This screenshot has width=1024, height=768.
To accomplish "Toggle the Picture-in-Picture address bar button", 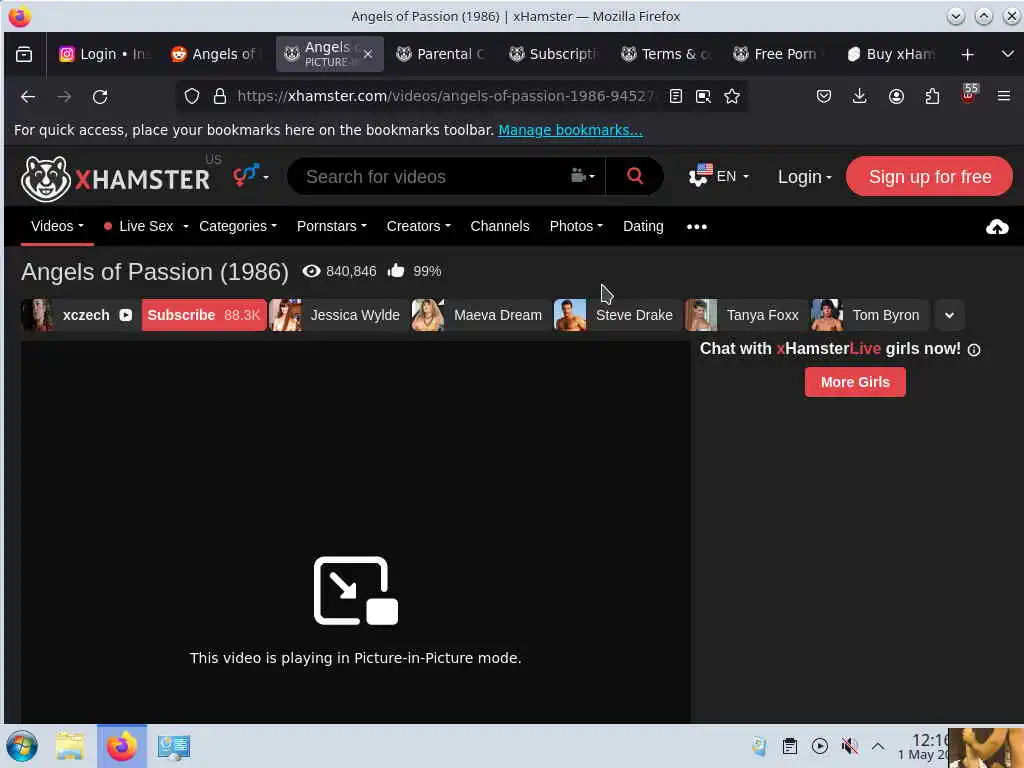I will click(703, 96).
